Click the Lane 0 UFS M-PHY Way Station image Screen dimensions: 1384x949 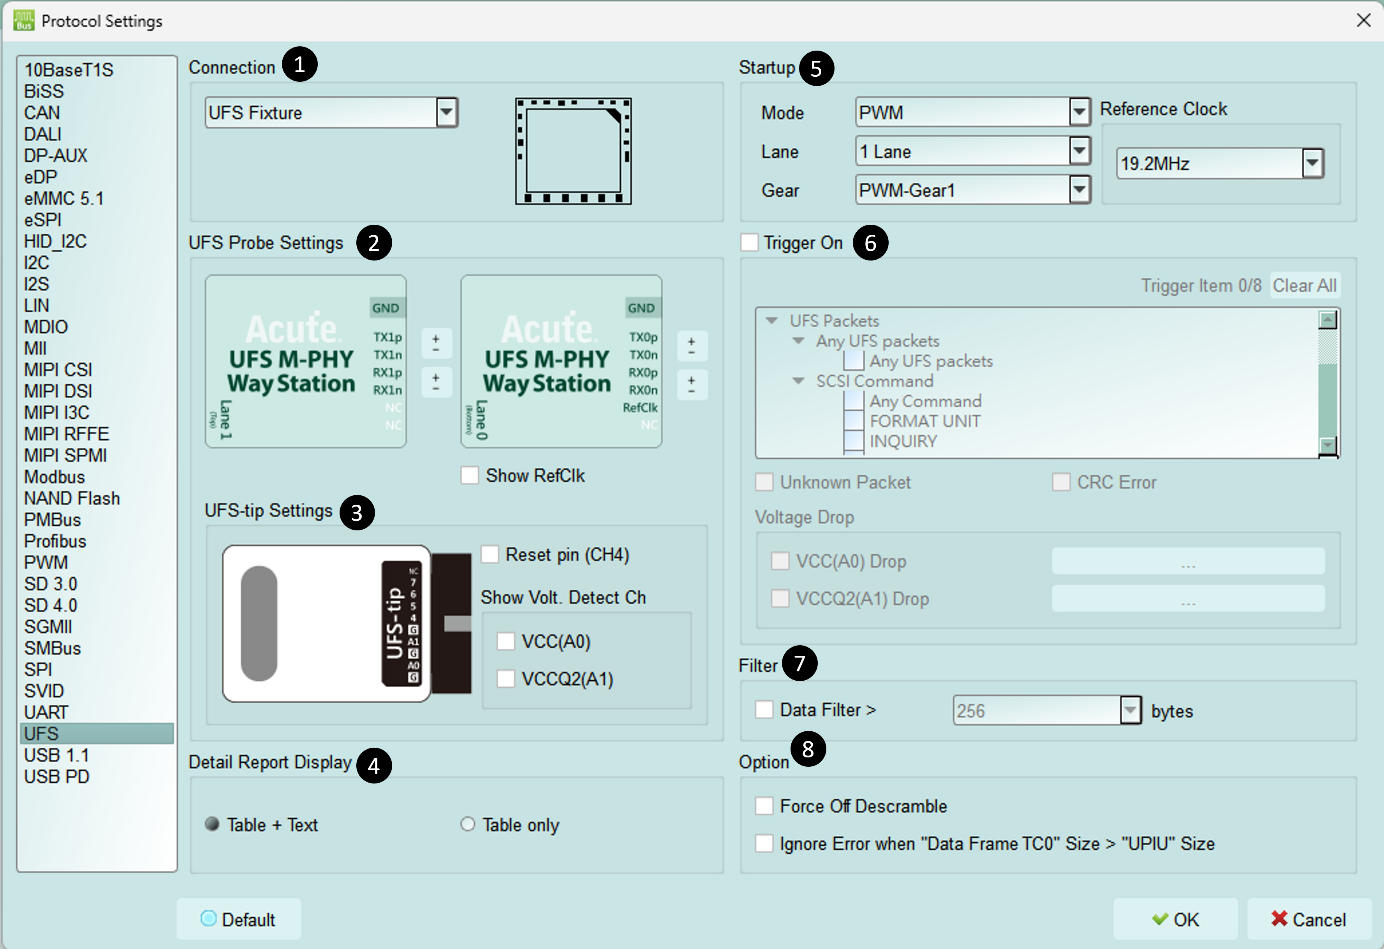coord(561,361)
